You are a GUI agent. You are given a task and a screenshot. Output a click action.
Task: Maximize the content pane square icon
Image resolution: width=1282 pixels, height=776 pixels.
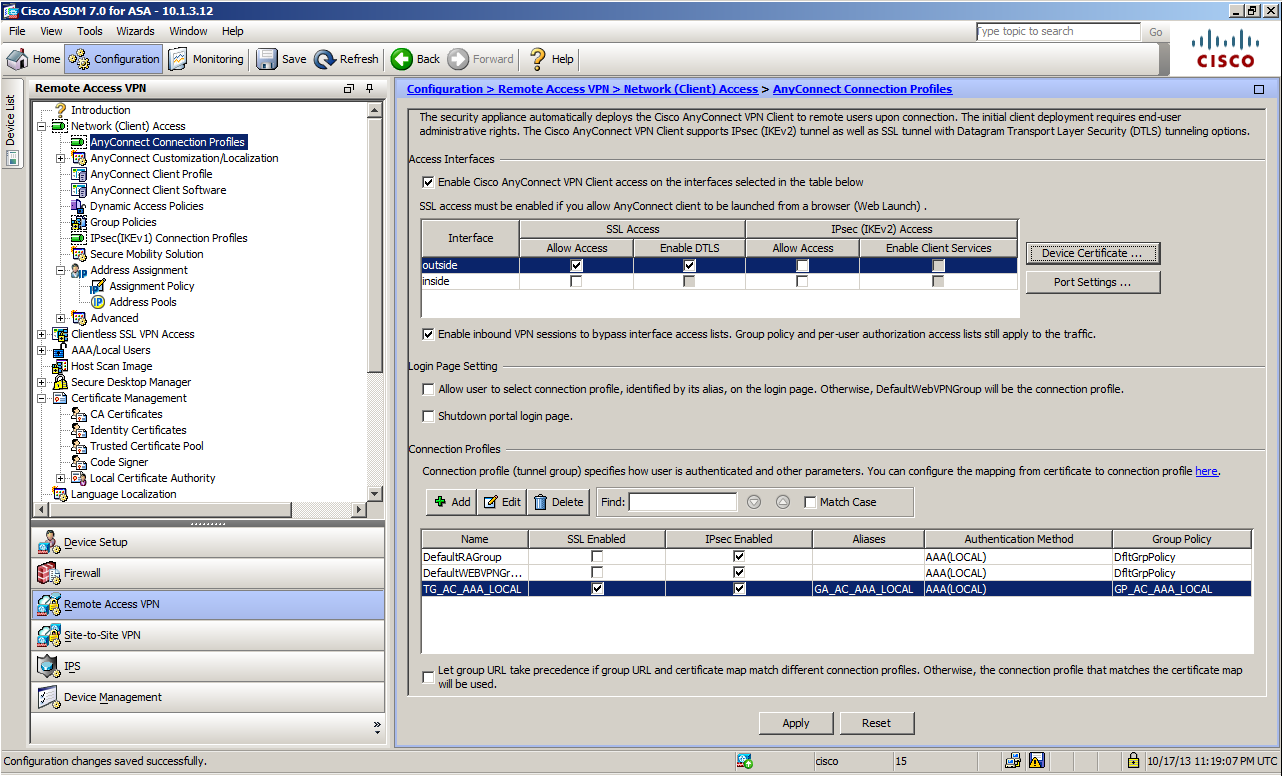pyautogui.click(x=1259, y=90)
